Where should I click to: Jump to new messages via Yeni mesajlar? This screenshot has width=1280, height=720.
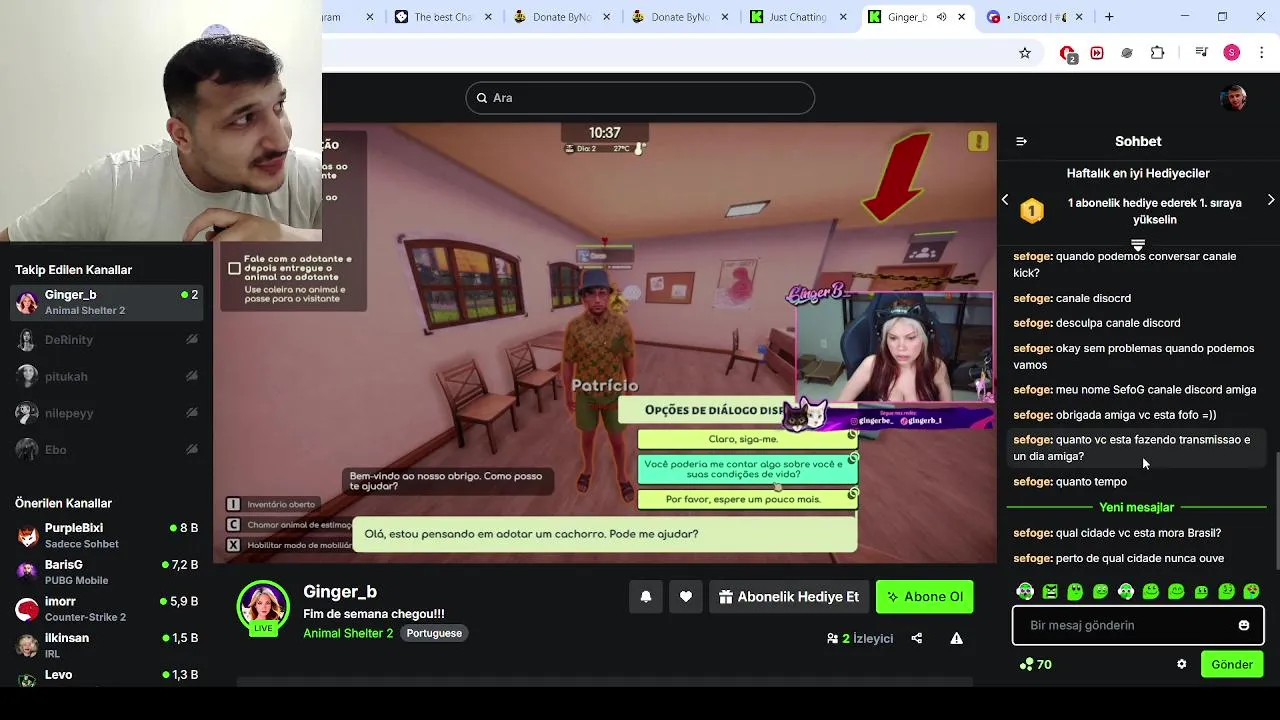point(1136,507)
